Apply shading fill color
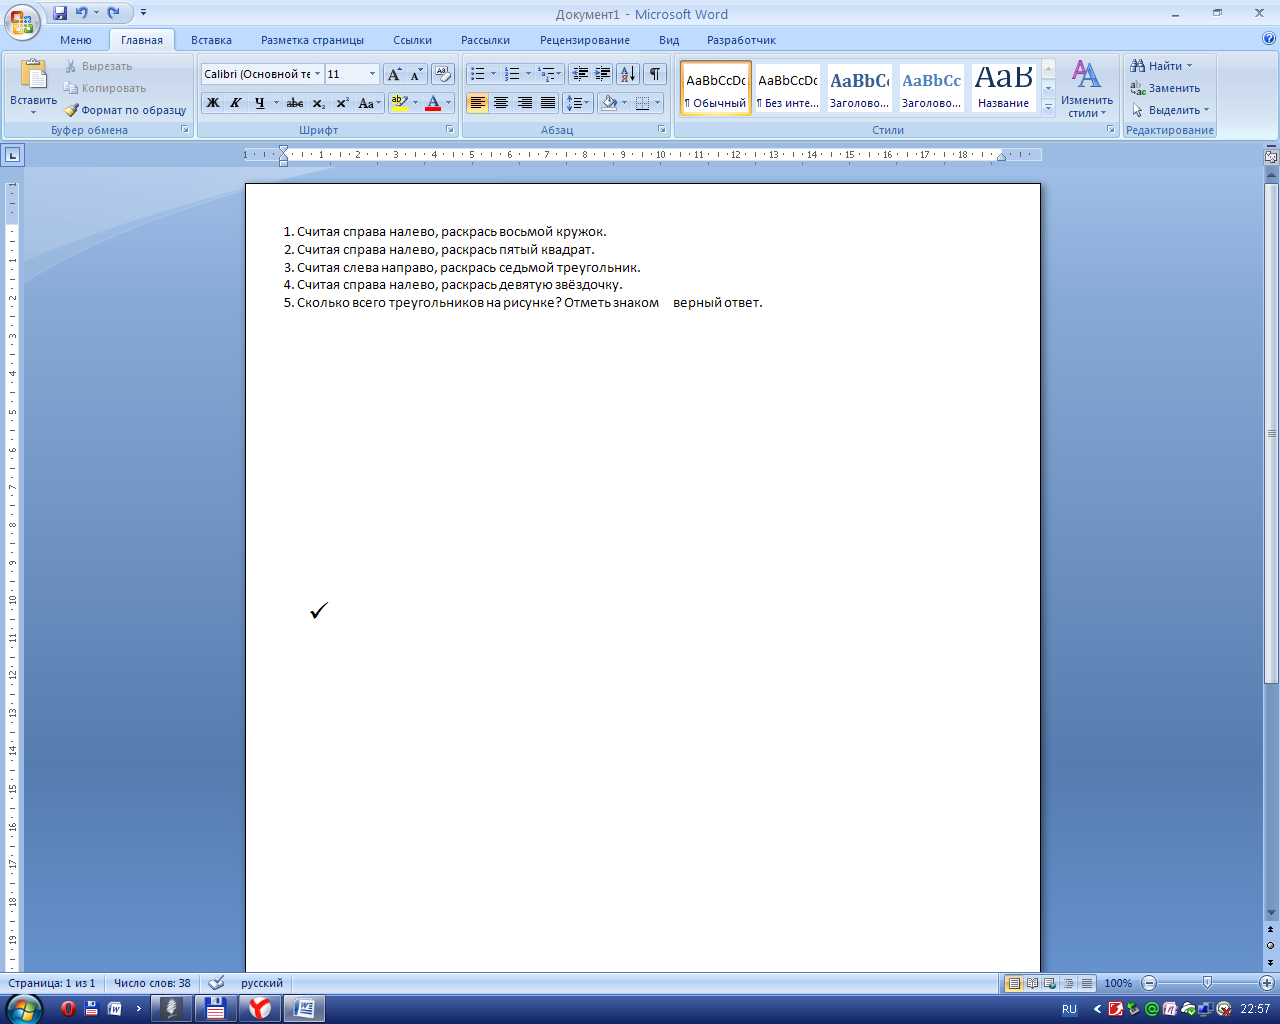Viewport: 1280px width, 1024px height. 609,103
